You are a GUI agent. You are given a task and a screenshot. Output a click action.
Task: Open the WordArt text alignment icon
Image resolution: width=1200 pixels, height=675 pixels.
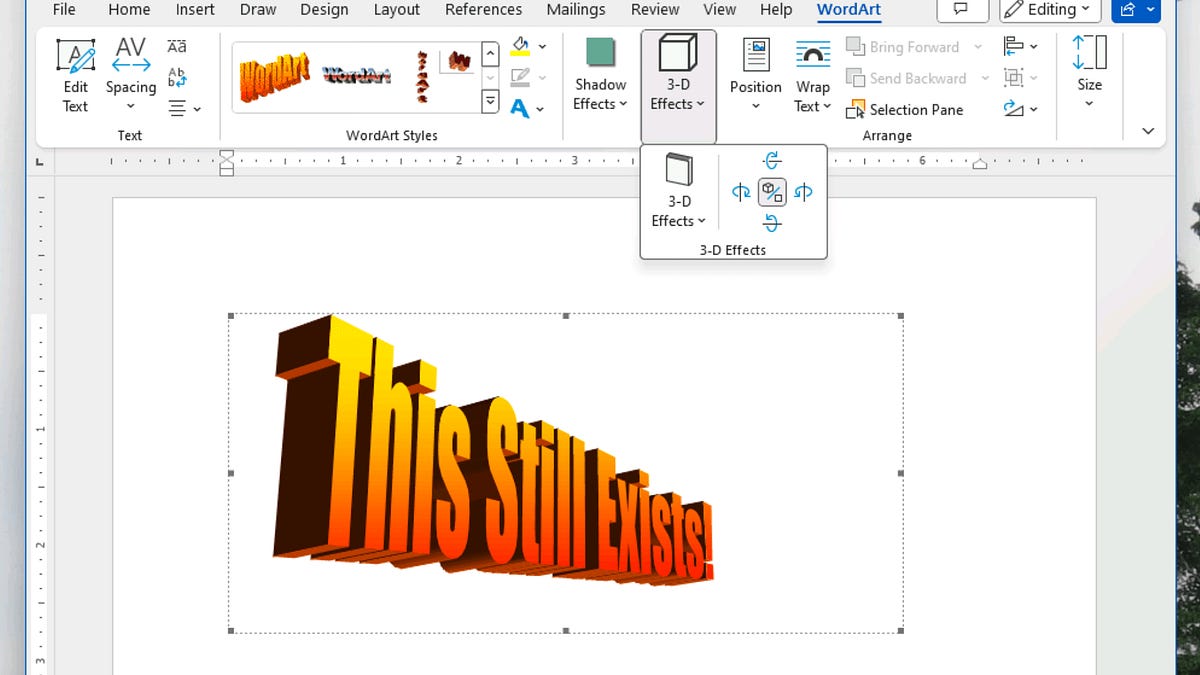point(177,108)
